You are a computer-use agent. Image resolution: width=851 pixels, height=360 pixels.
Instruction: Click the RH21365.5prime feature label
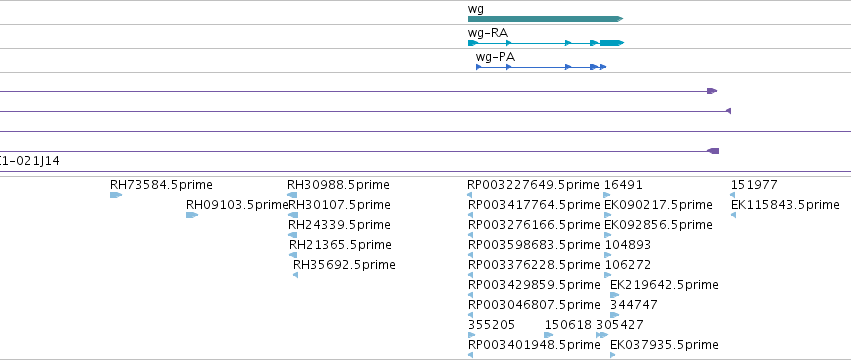(x=340, y=245)
